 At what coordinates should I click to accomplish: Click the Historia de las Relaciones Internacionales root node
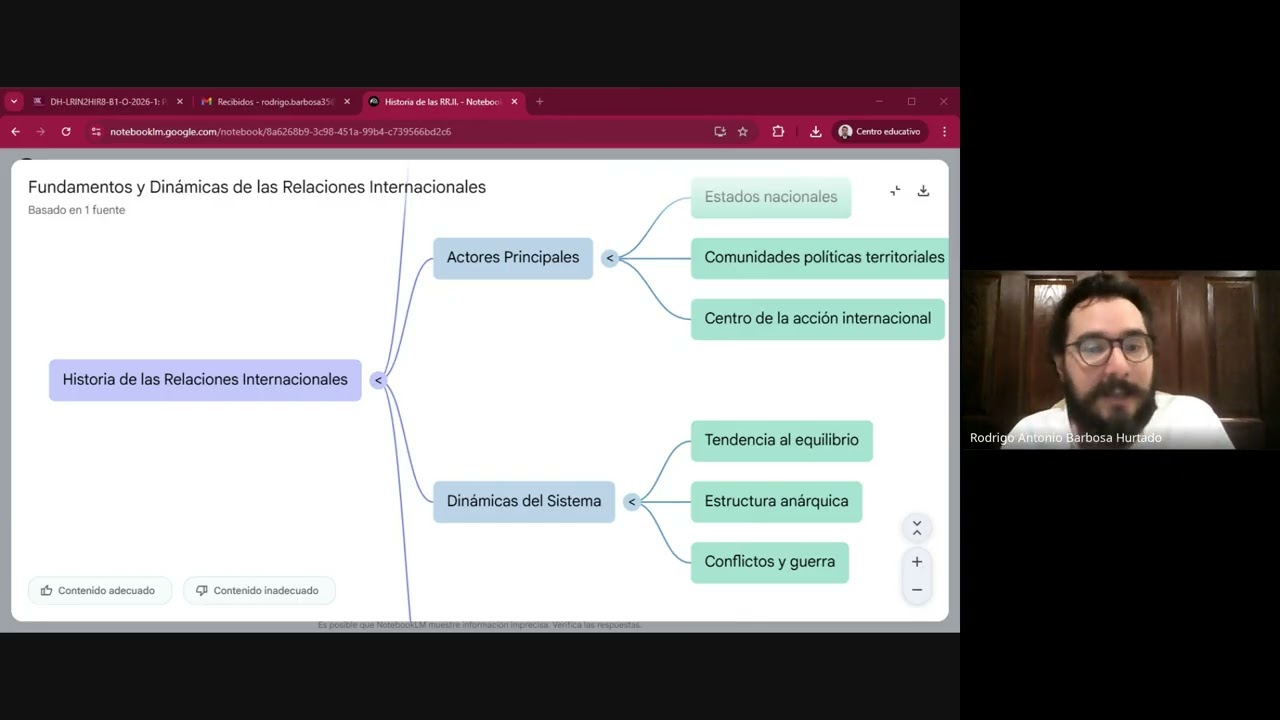tap(205, 380)
